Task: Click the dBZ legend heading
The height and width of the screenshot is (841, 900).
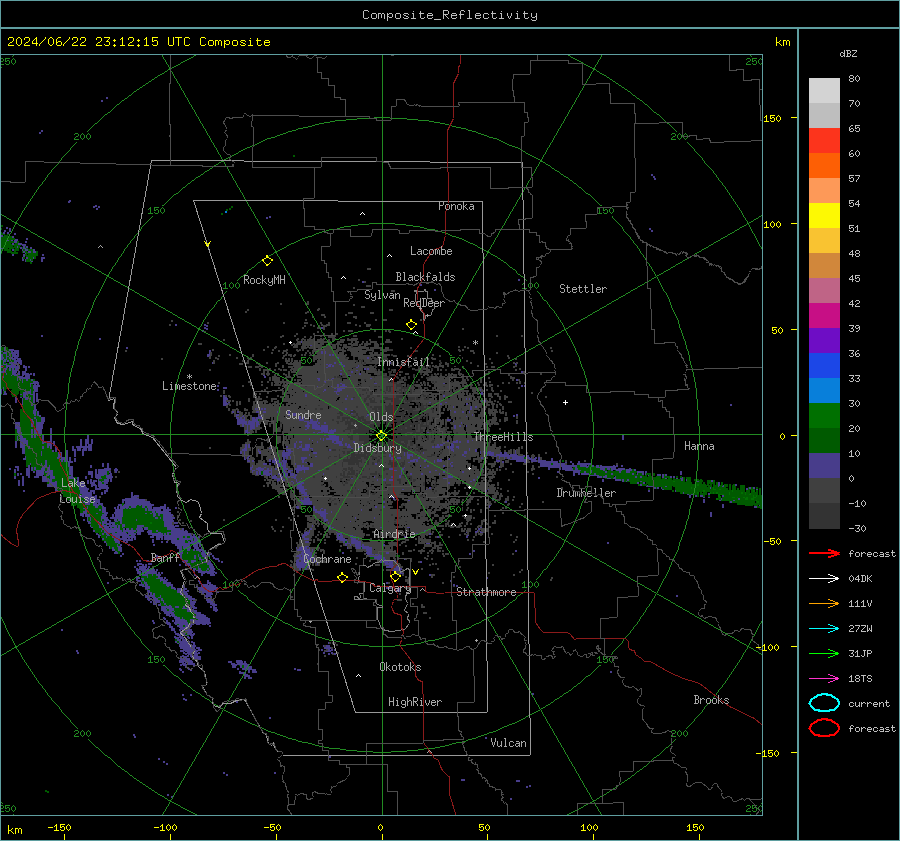Action: [848, 53]
